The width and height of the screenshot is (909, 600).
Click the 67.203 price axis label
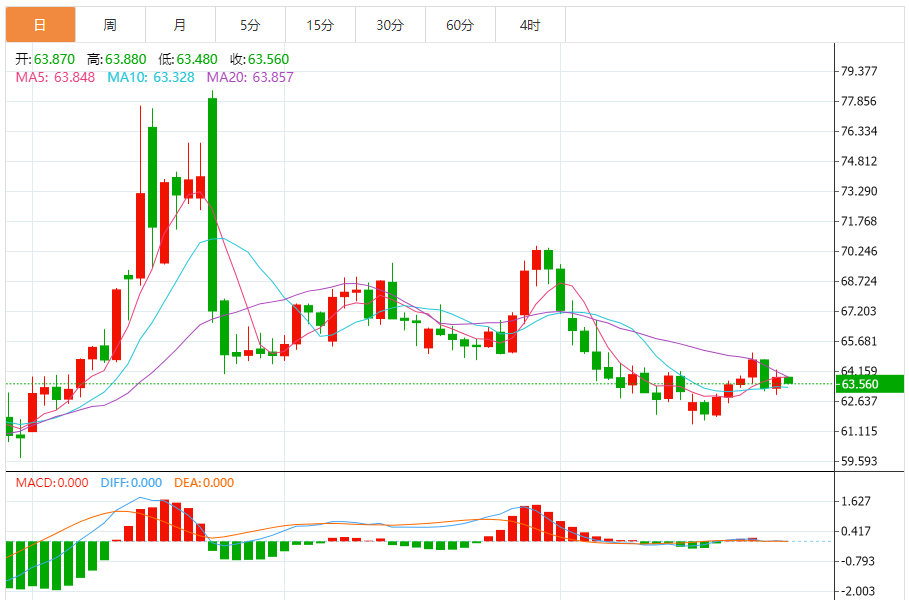[x=859, y=311]
